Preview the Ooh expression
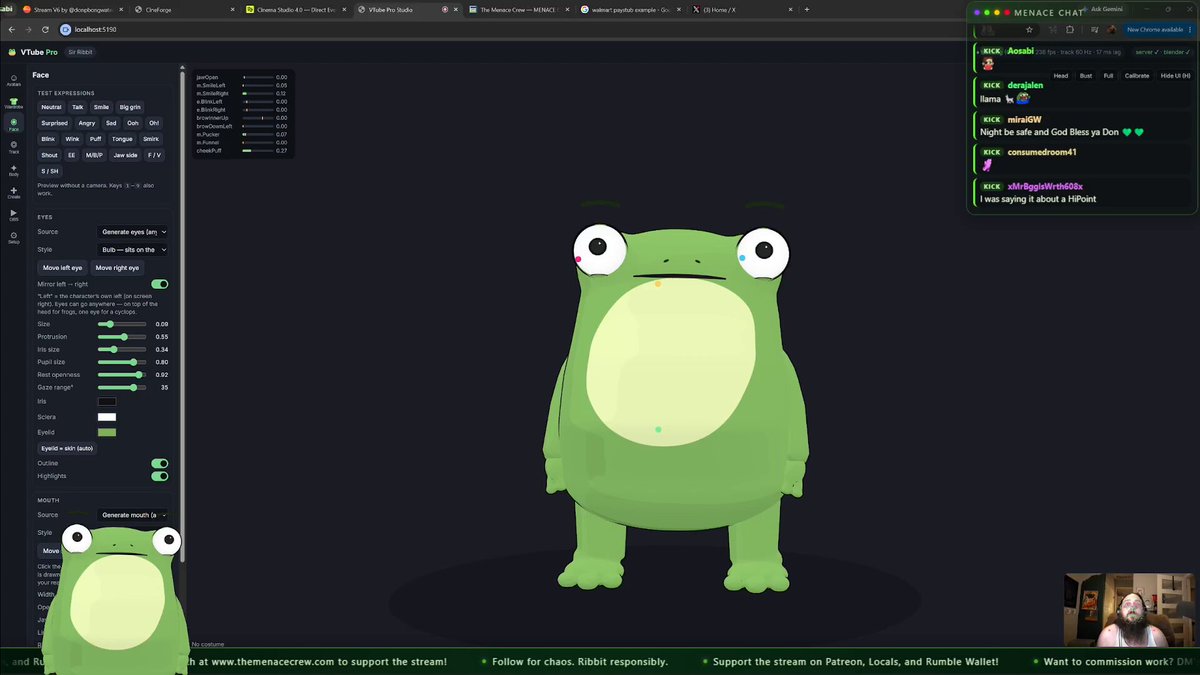The image size is (1200, 675). pos(133,123)
